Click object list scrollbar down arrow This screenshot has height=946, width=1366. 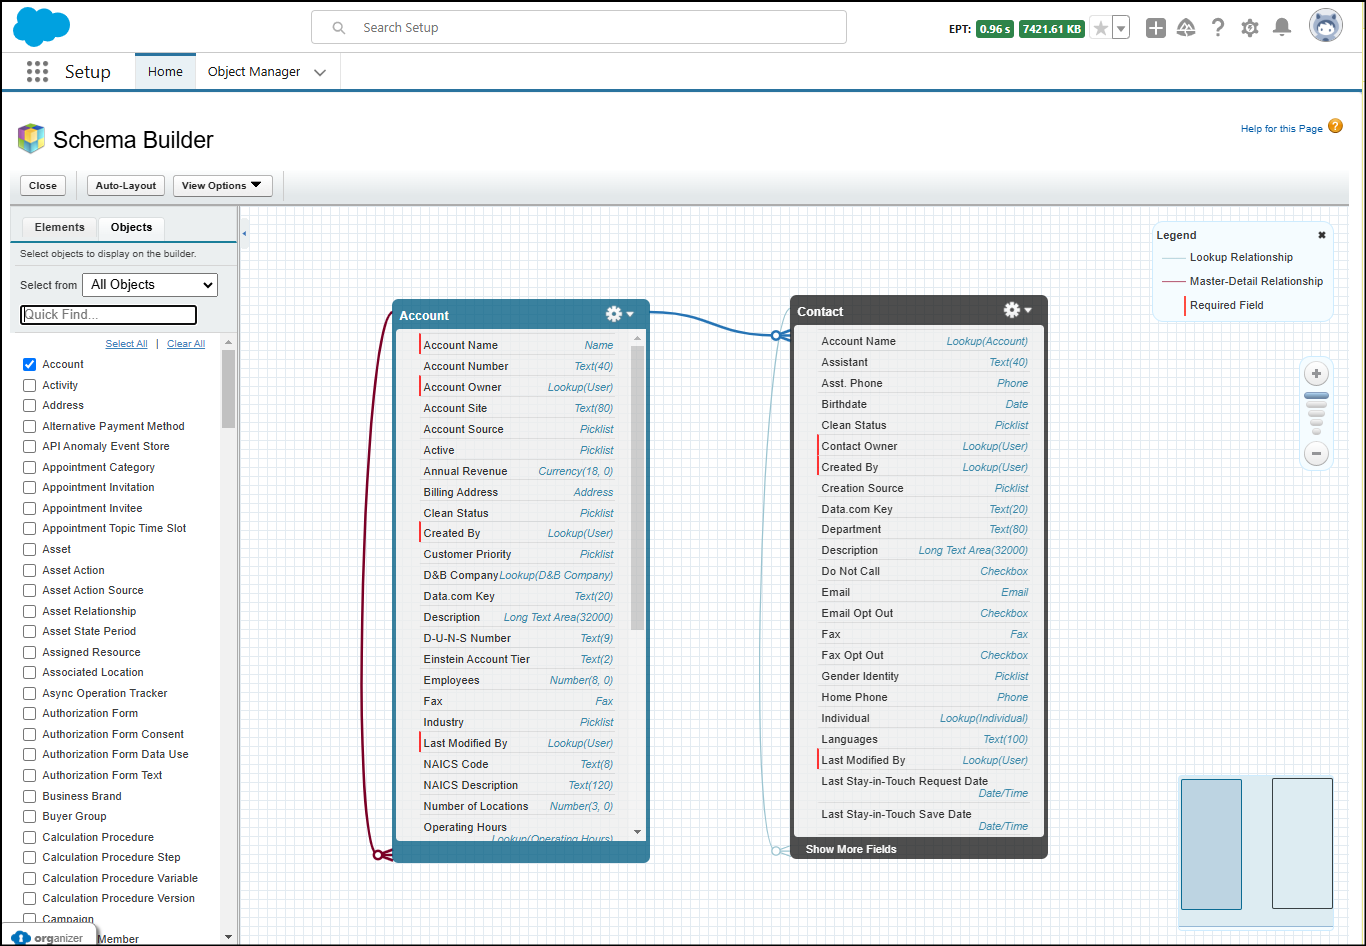[x=229, y=937]
